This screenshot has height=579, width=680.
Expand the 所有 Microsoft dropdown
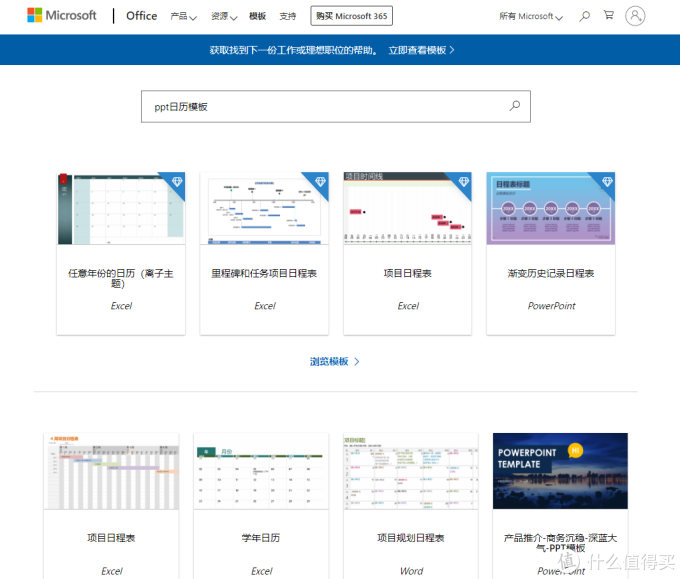click(x=530, y=16)
